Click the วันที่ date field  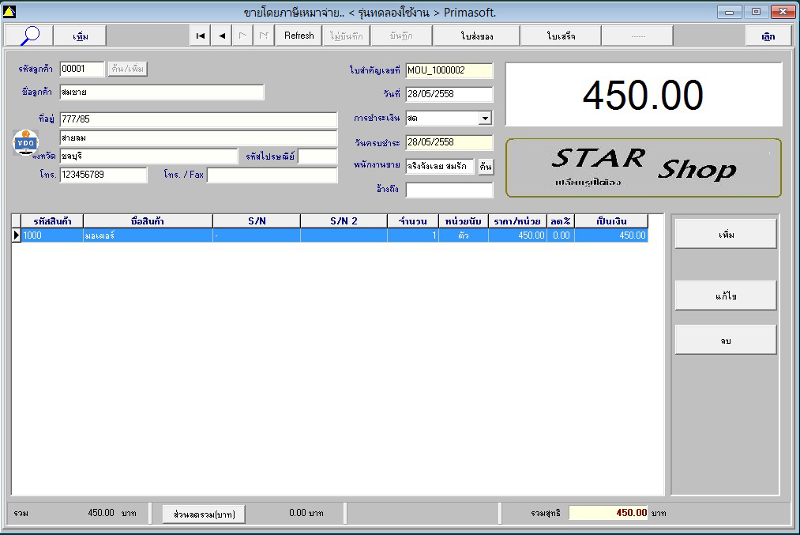[x=449, y=94]
